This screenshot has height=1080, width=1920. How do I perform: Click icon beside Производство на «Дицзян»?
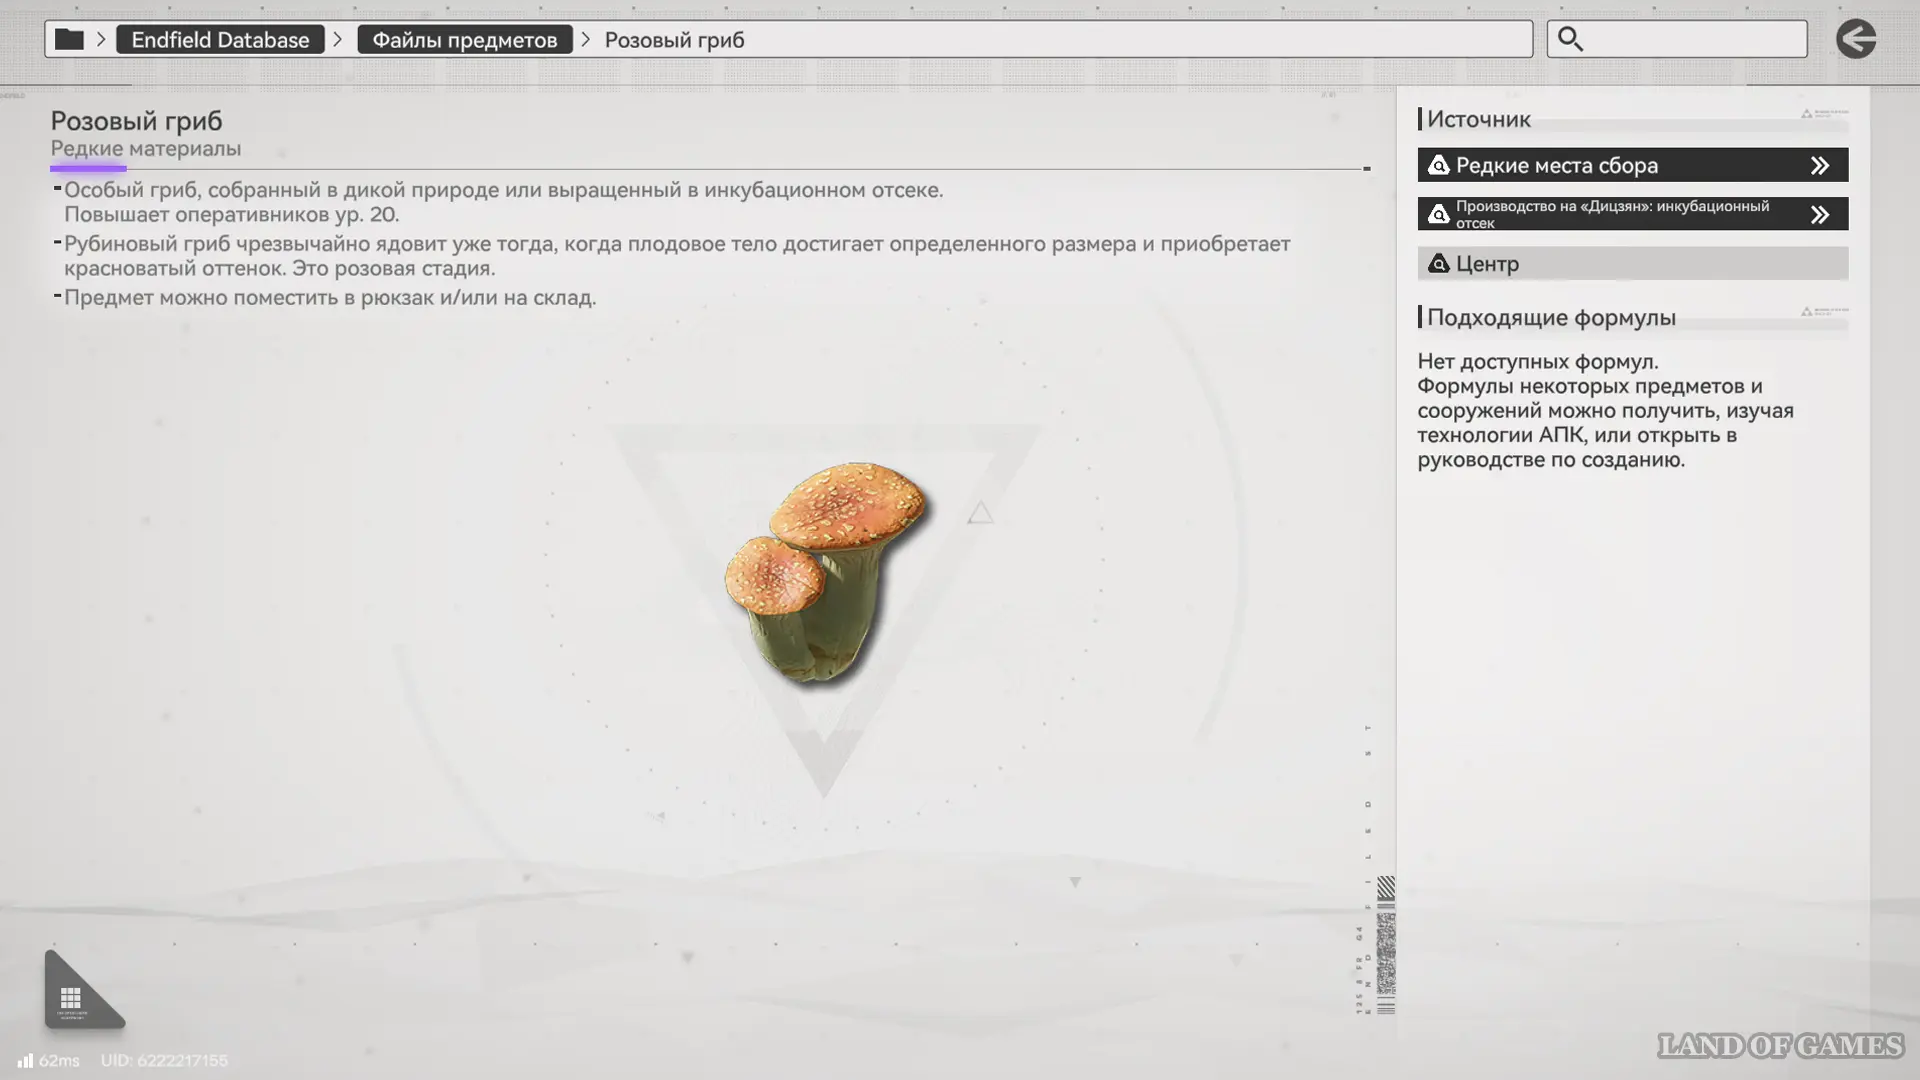[x=1438, y=214]
